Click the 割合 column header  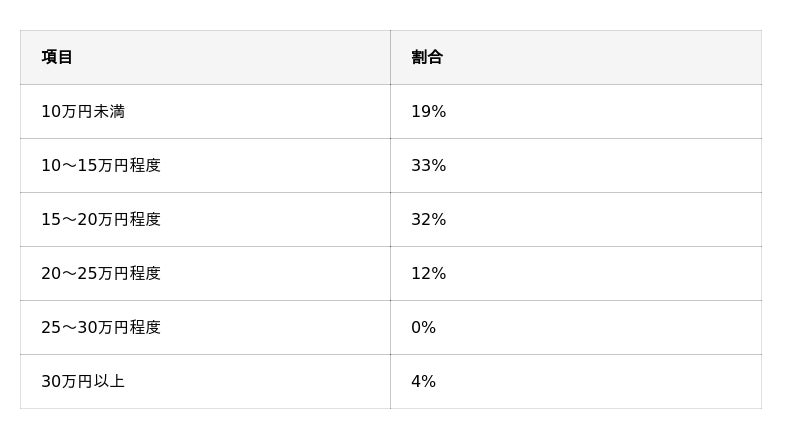pos(576,57)
